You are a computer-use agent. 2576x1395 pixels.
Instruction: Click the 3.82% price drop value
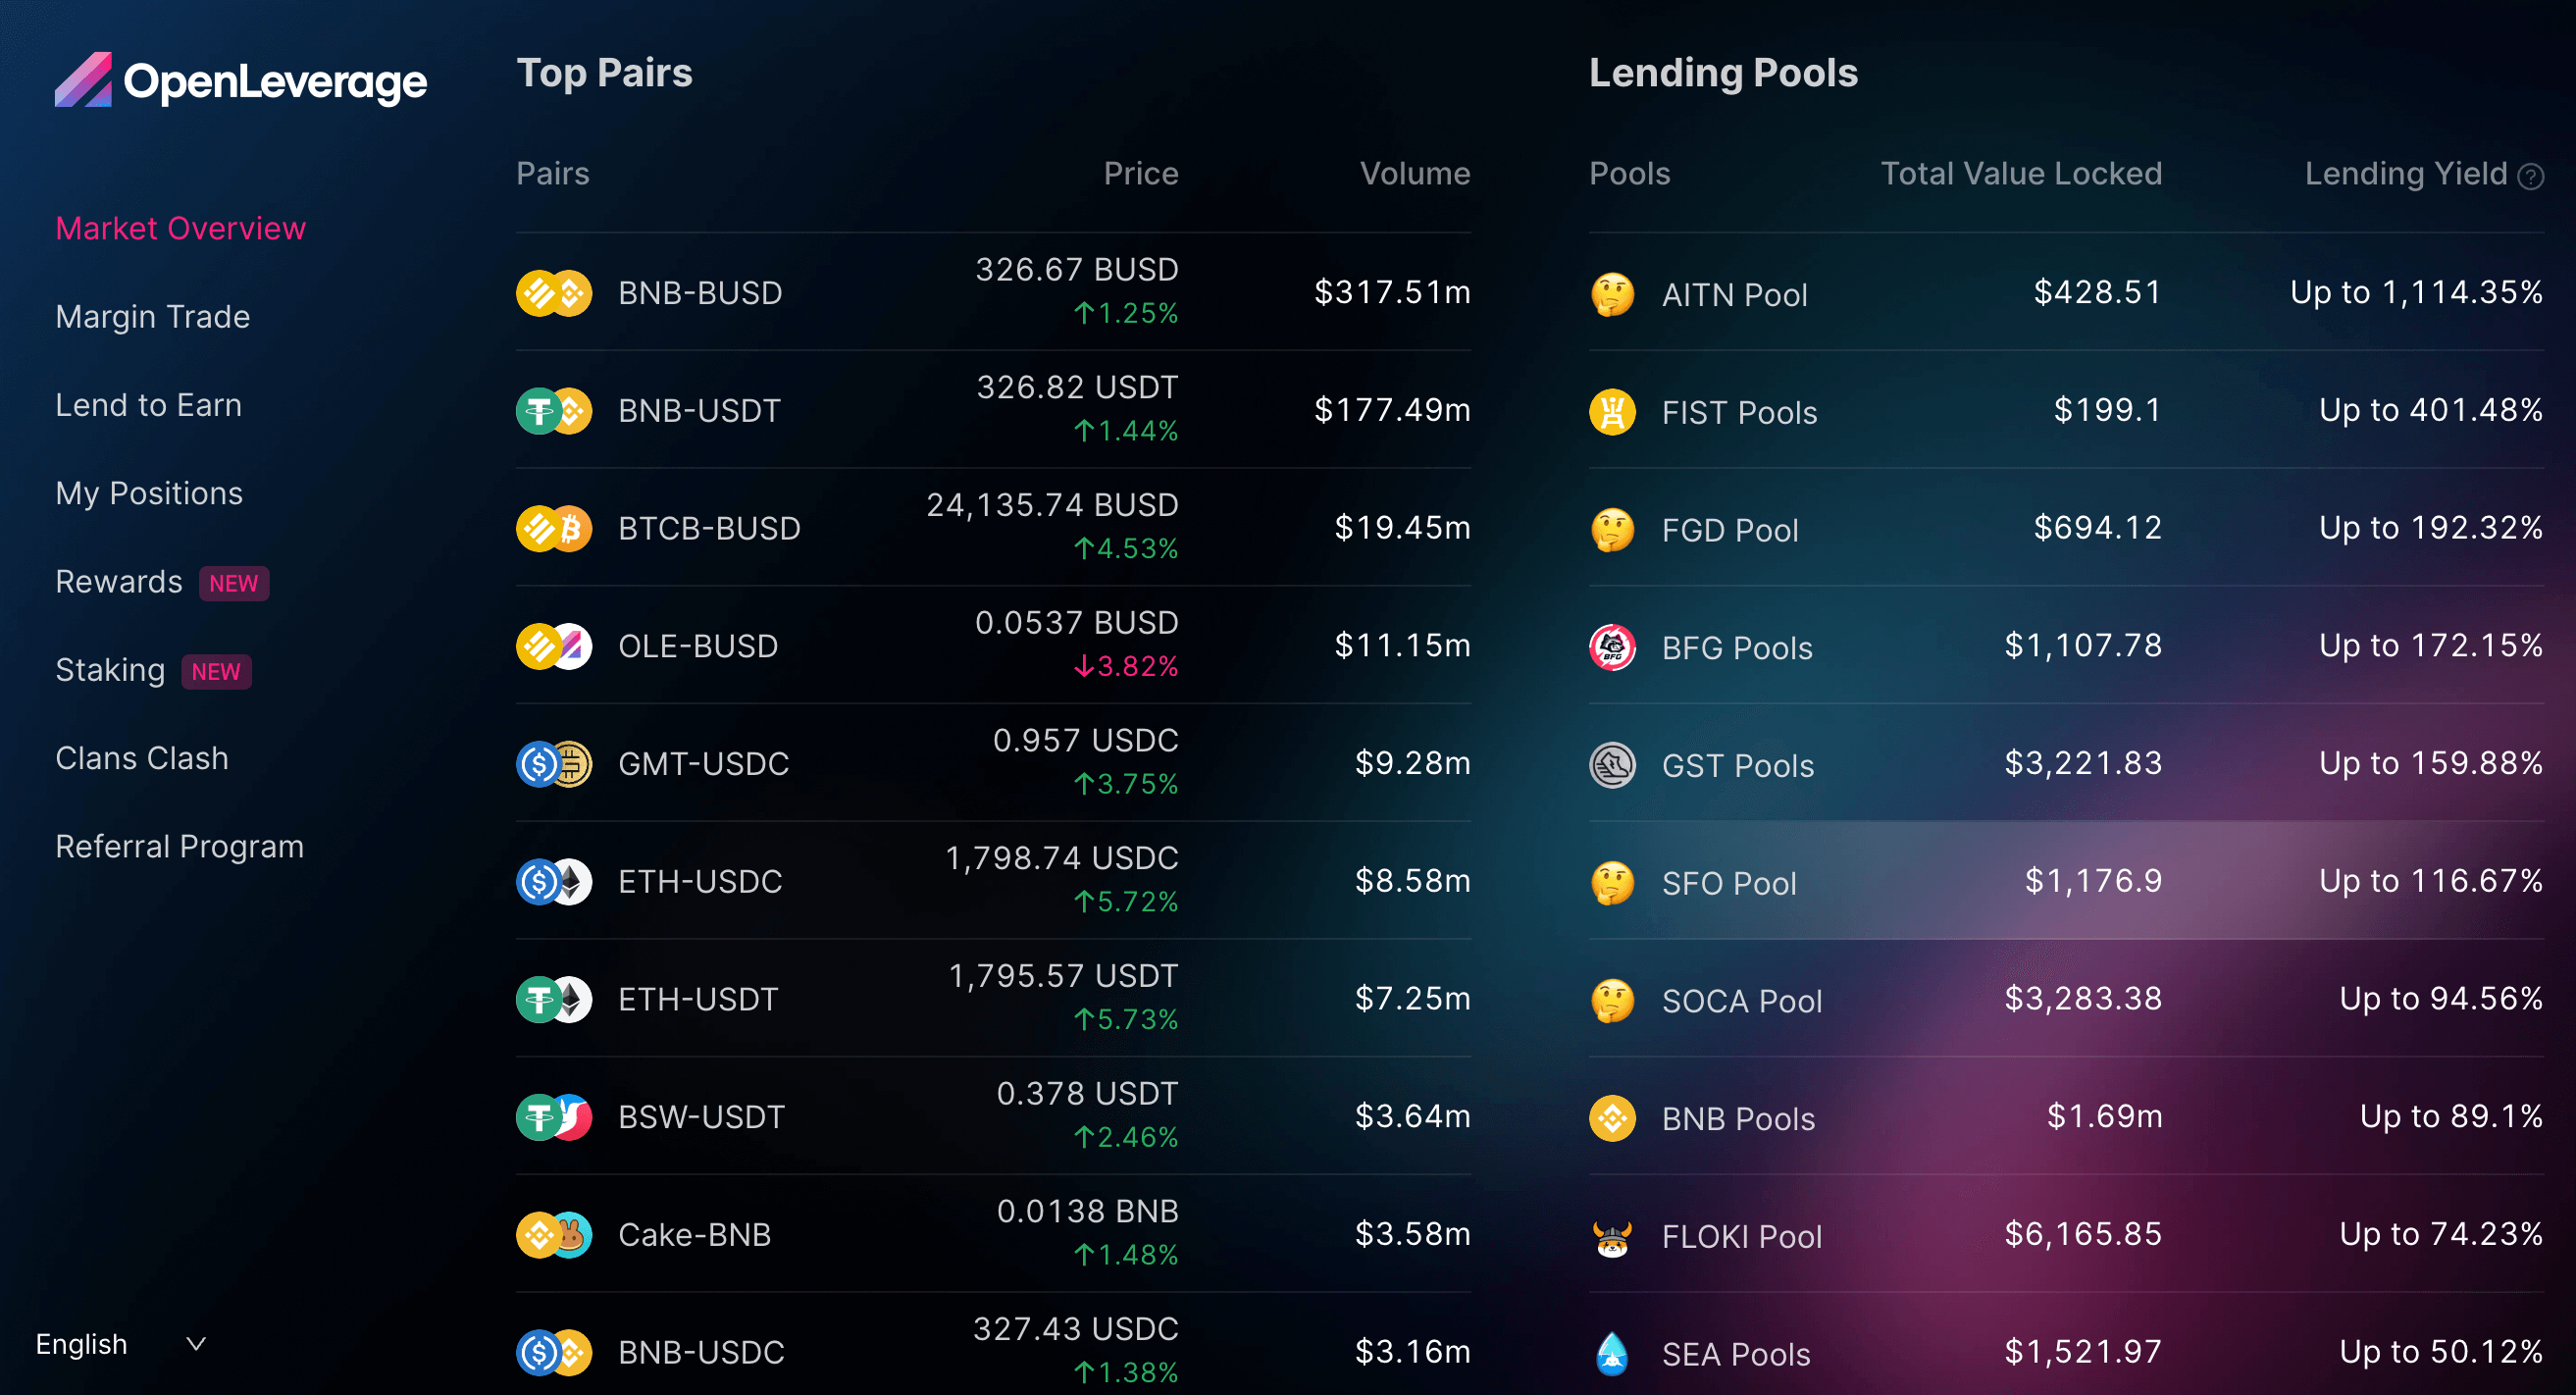[1126, 666]
